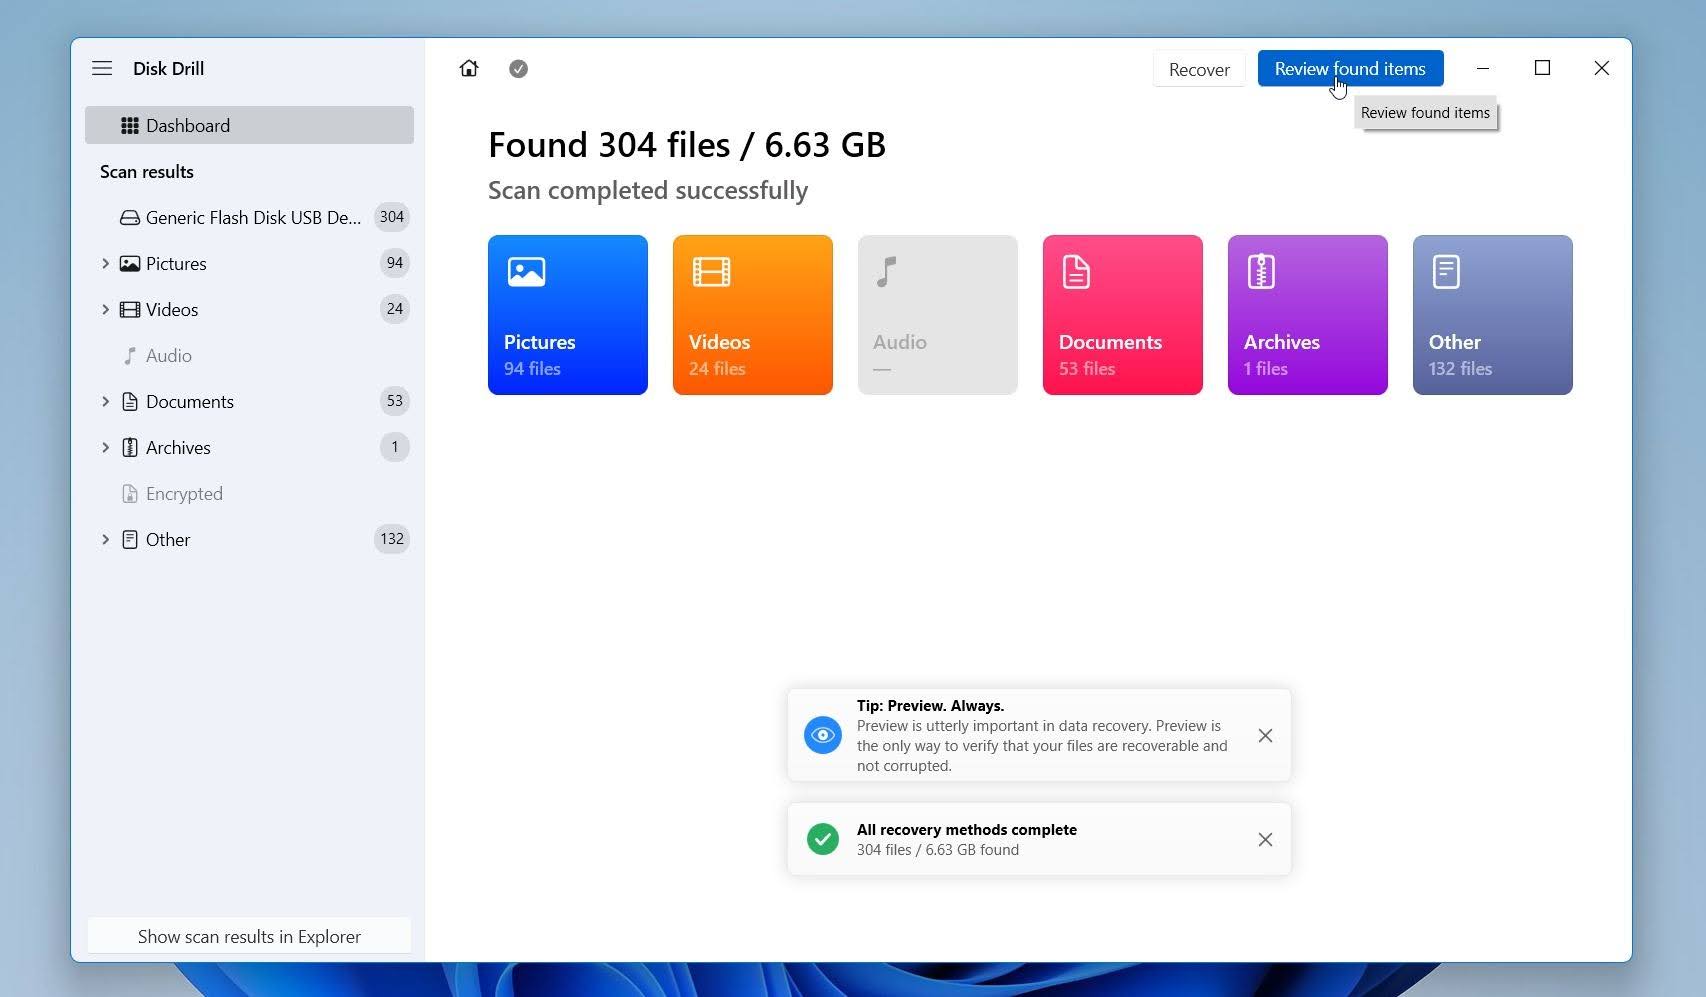
Task: Open the hamburger menu next to Disk Drill
Action: (x=102, y=68)
